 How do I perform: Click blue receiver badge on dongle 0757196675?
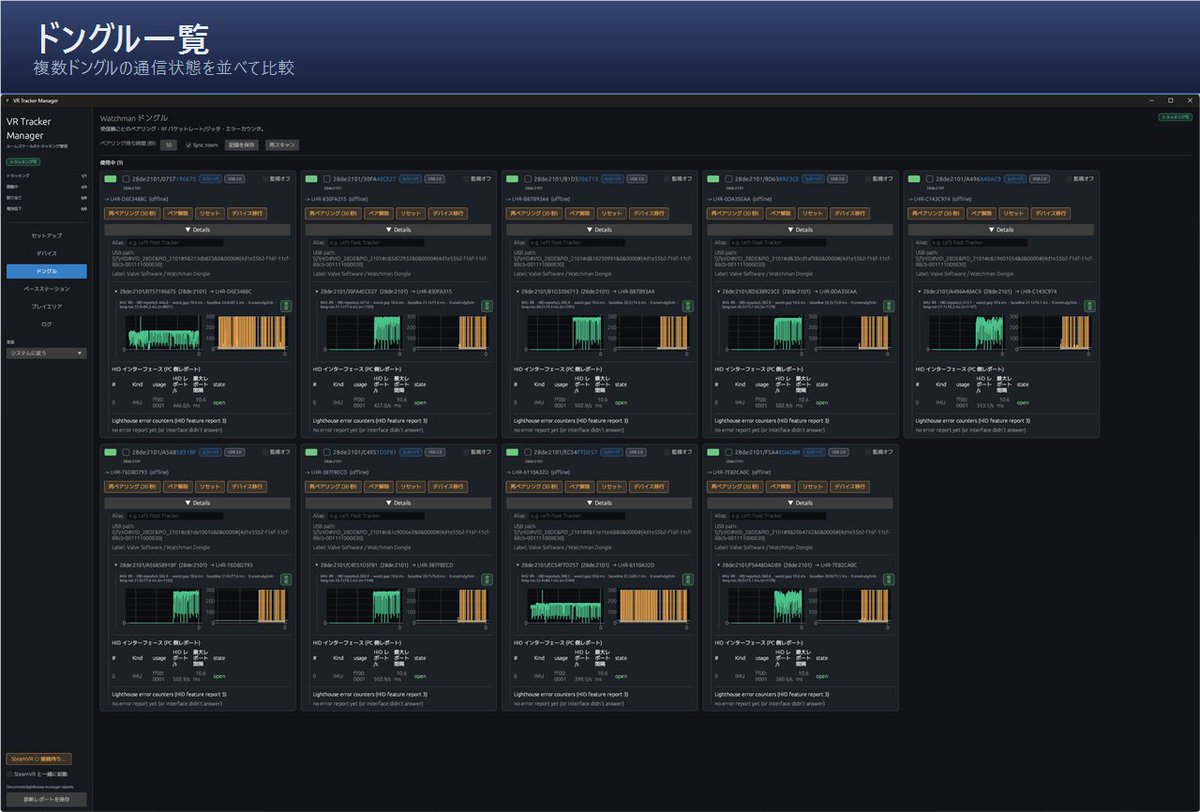210,179
